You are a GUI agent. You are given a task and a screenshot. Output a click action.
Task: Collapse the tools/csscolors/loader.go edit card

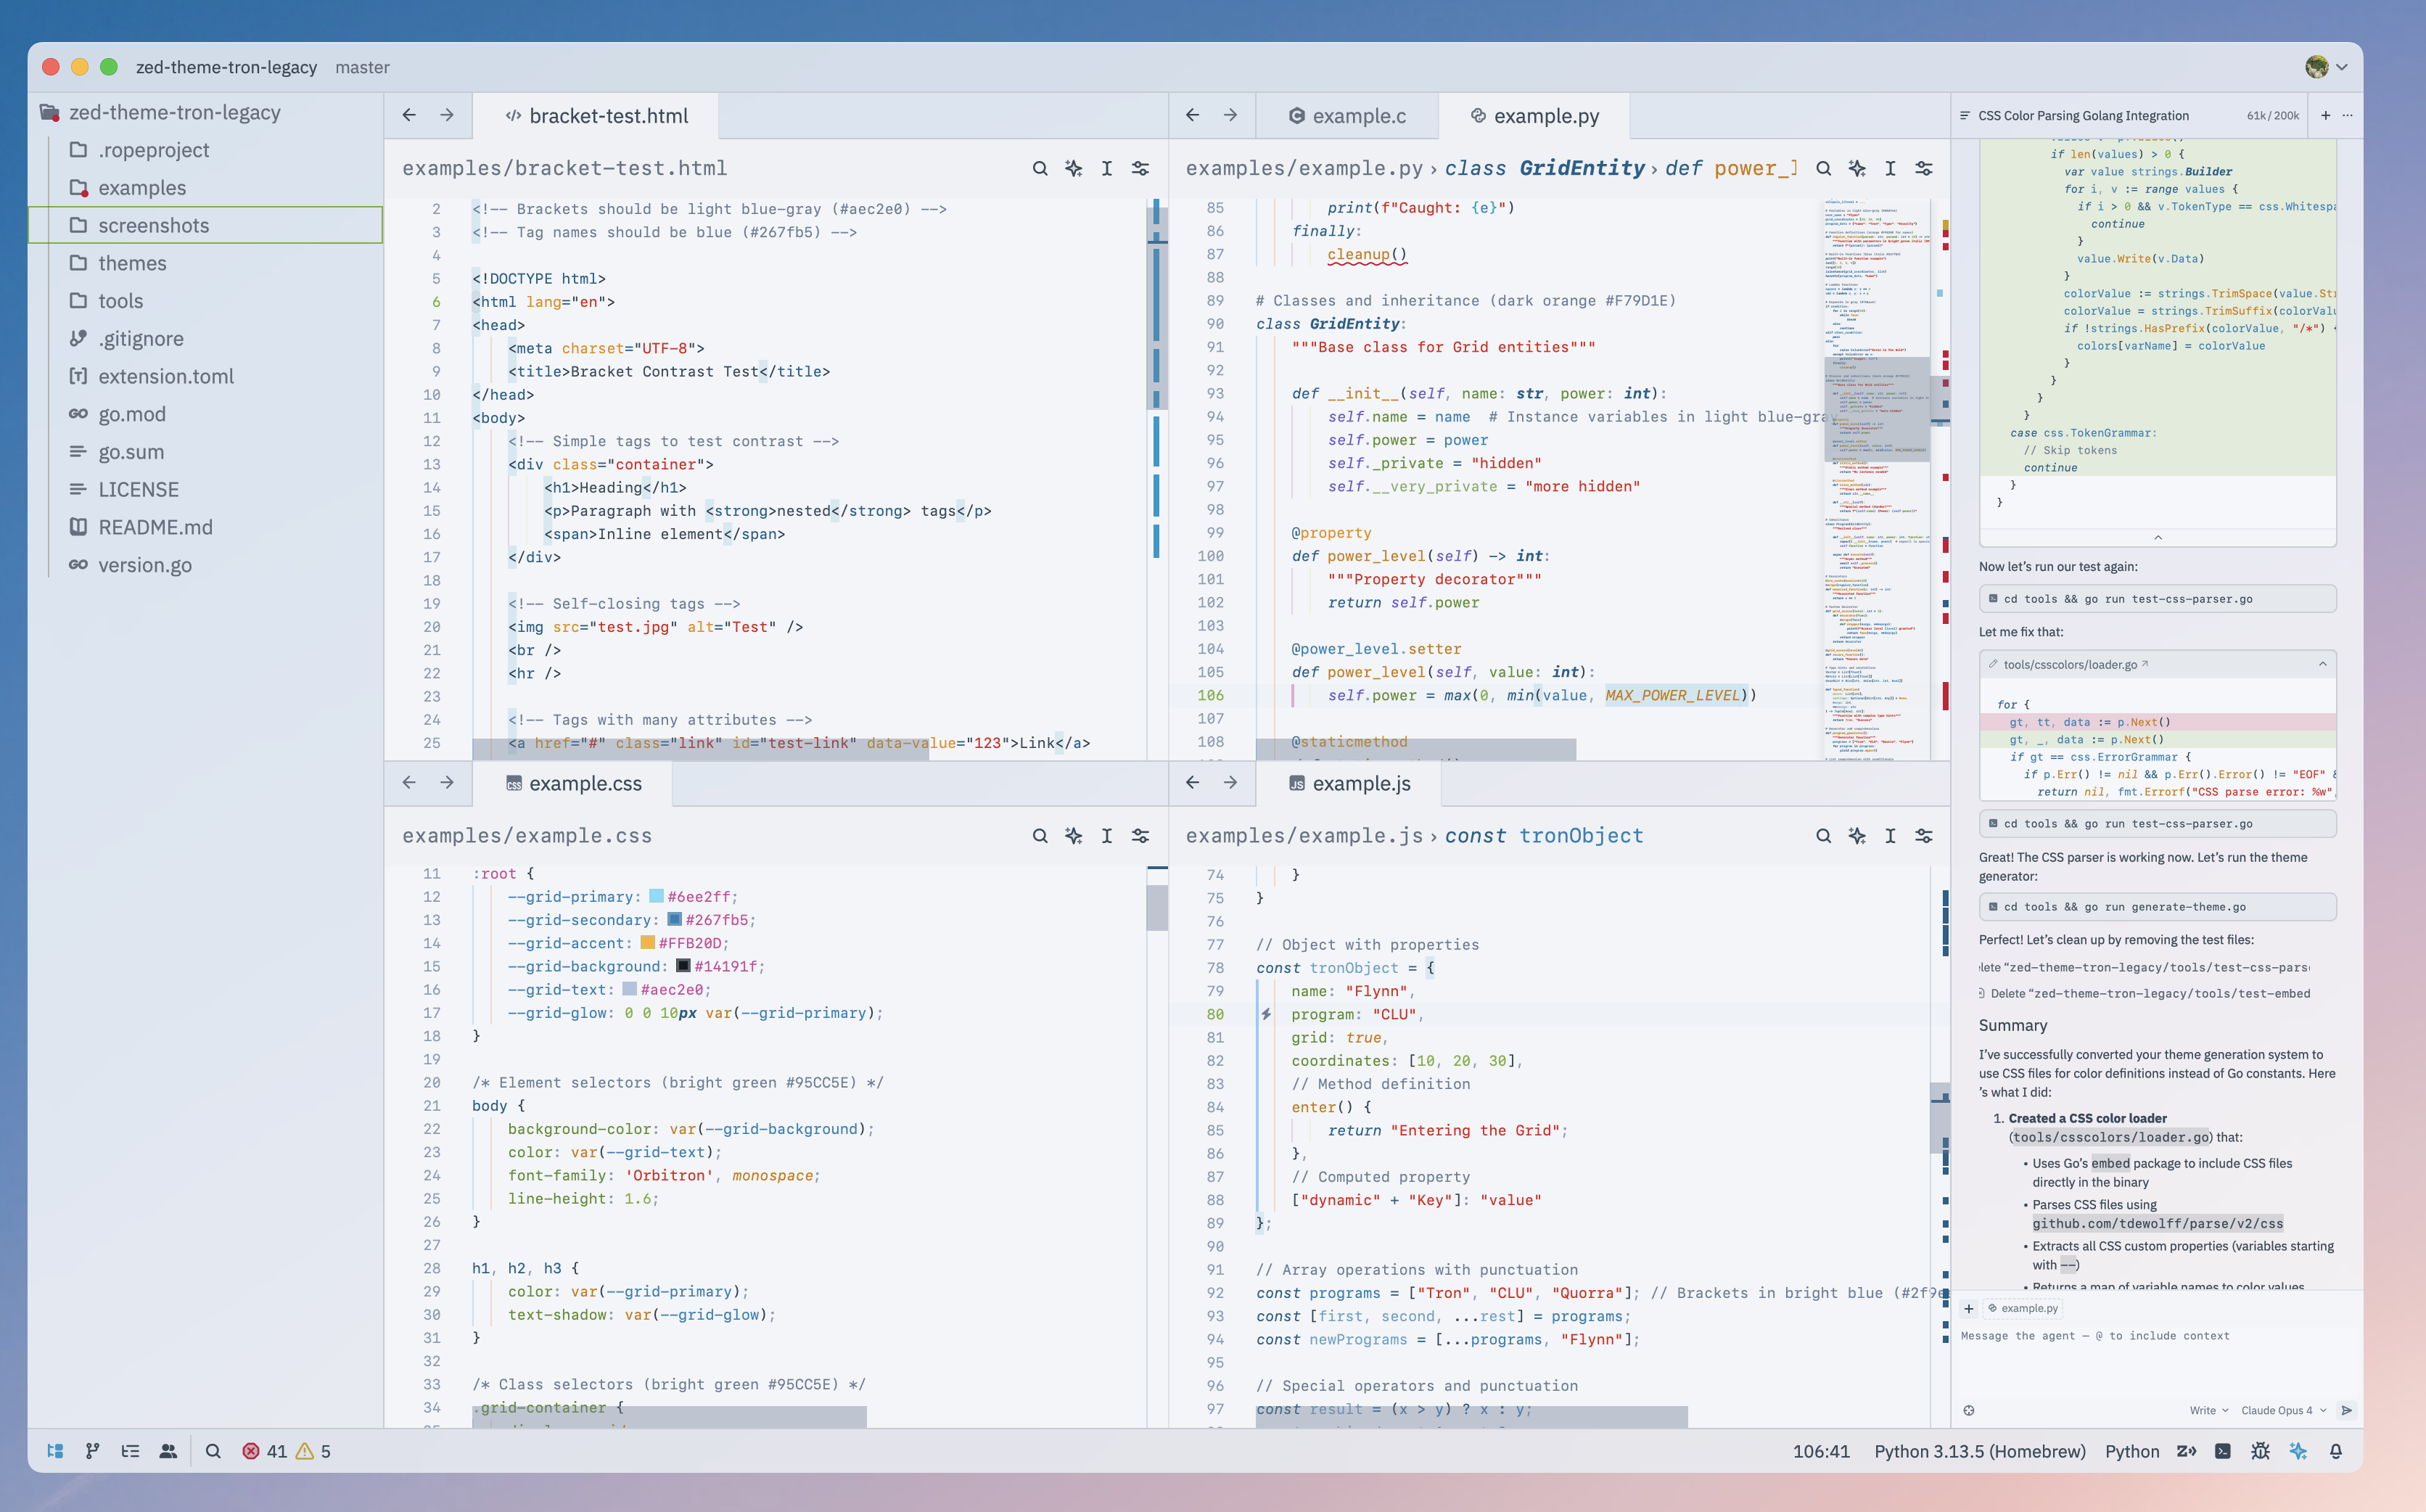point(2322,664)
